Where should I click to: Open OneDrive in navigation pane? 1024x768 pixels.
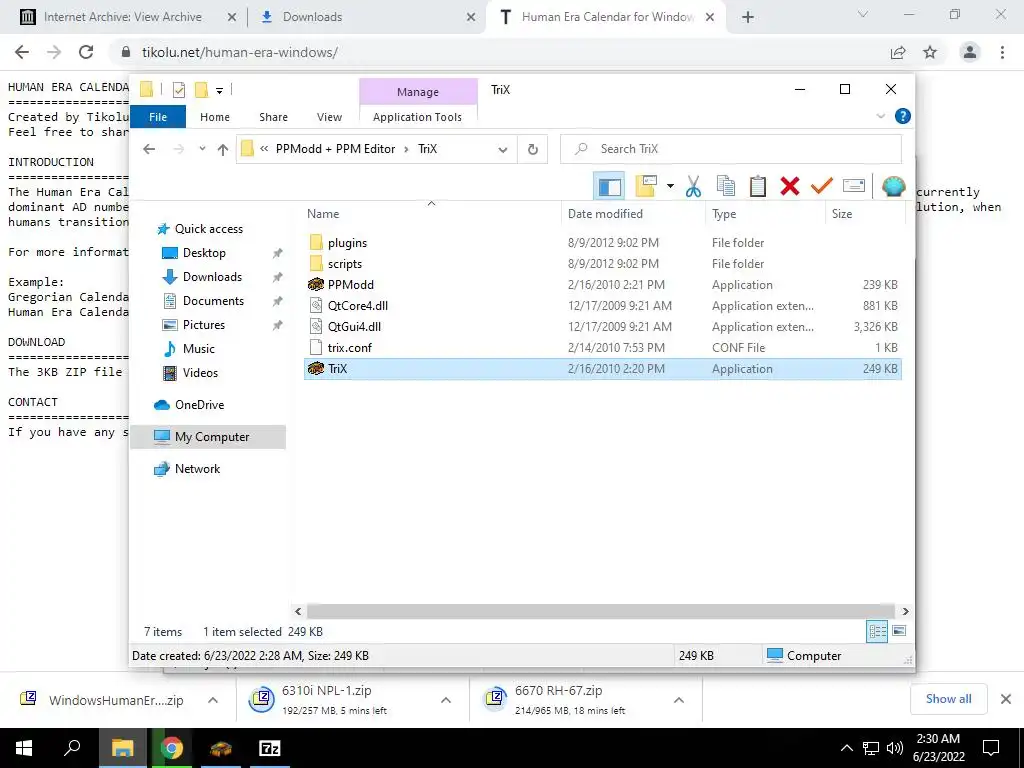point(199,405)
